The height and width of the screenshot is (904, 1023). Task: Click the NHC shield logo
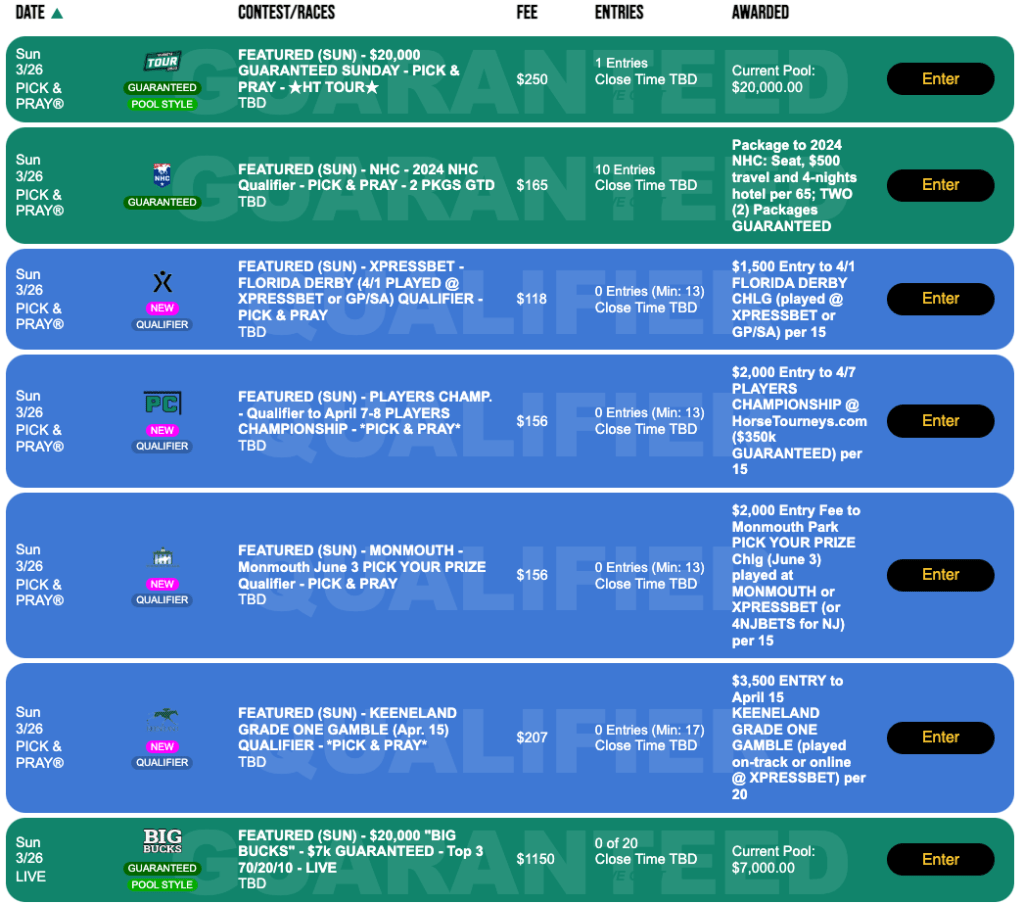162,176
